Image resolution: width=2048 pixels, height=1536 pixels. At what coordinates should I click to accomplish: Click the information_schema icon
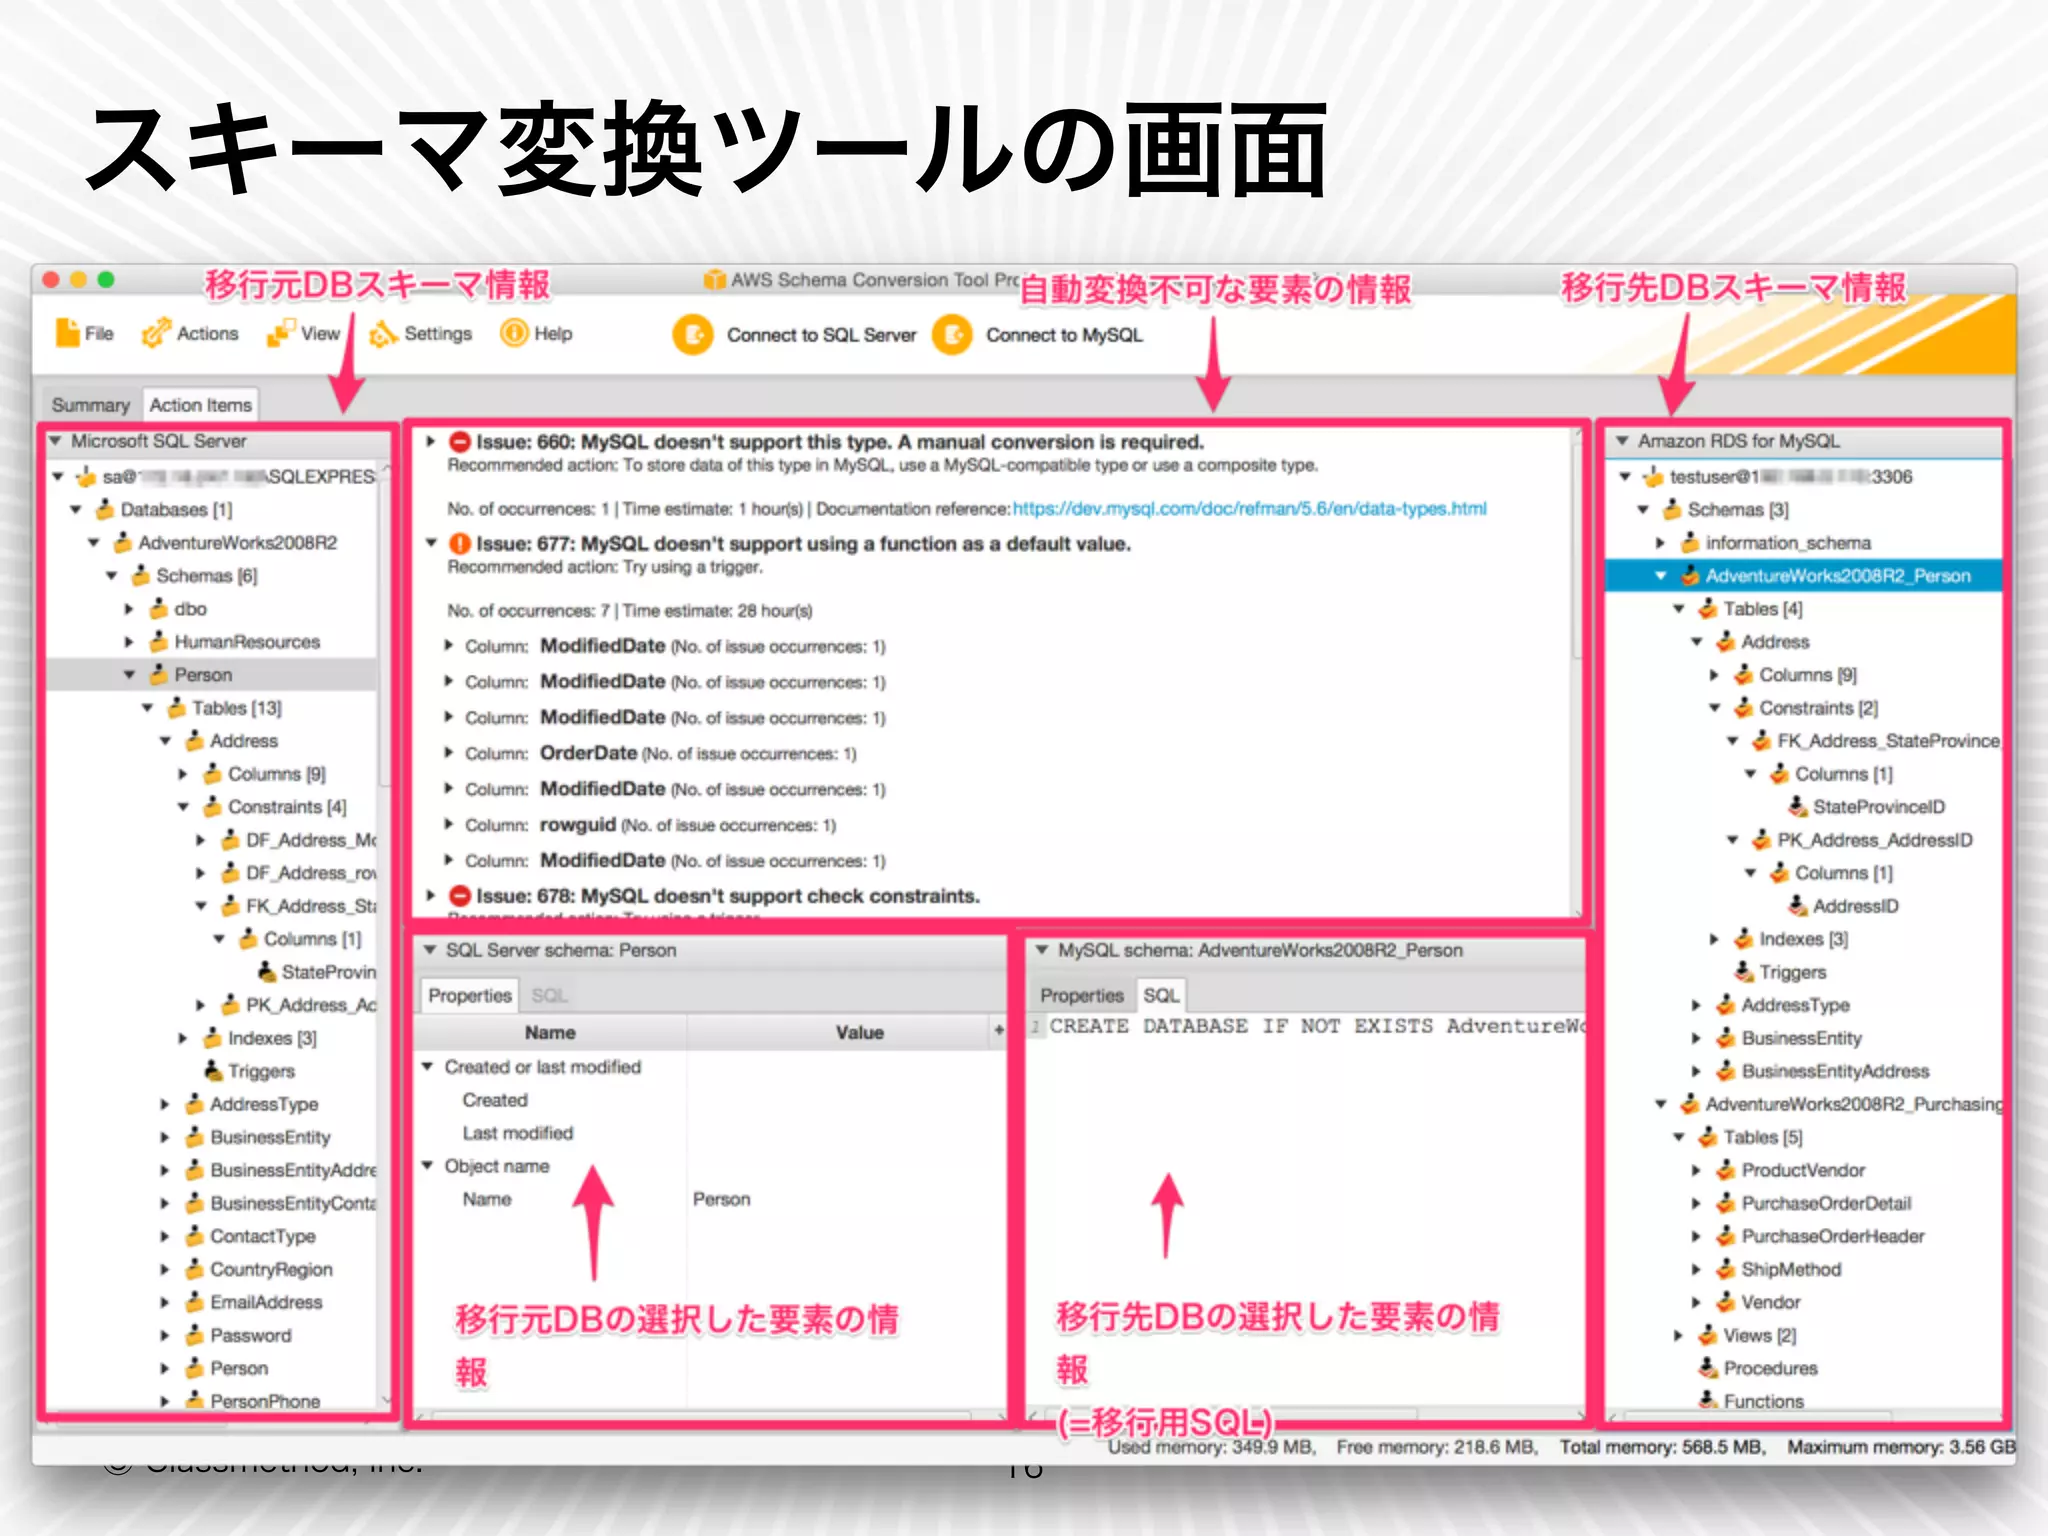pos(1690,542)
